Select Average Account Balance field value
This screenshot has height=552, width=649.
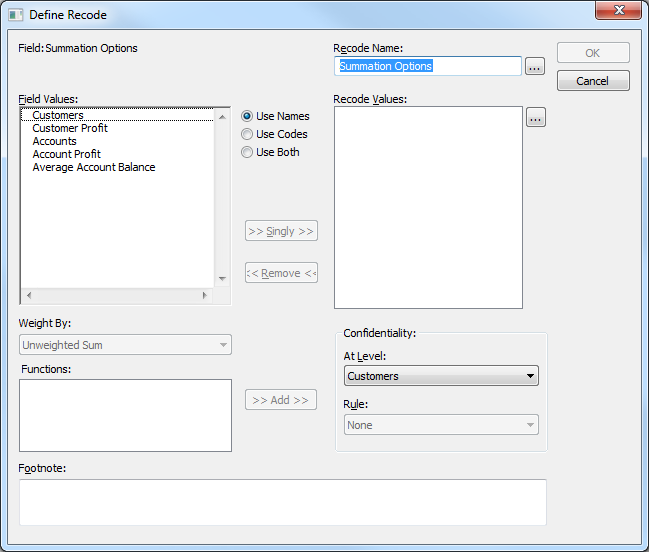pos(94,167)
